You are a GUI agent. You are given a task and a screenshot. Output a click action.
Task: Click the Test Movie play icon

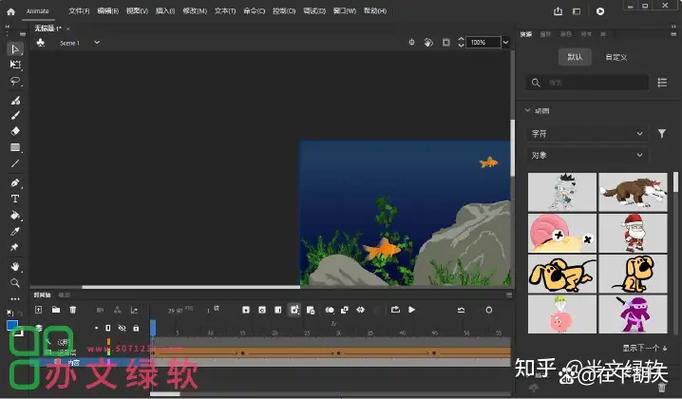click(x=600, y=12)
